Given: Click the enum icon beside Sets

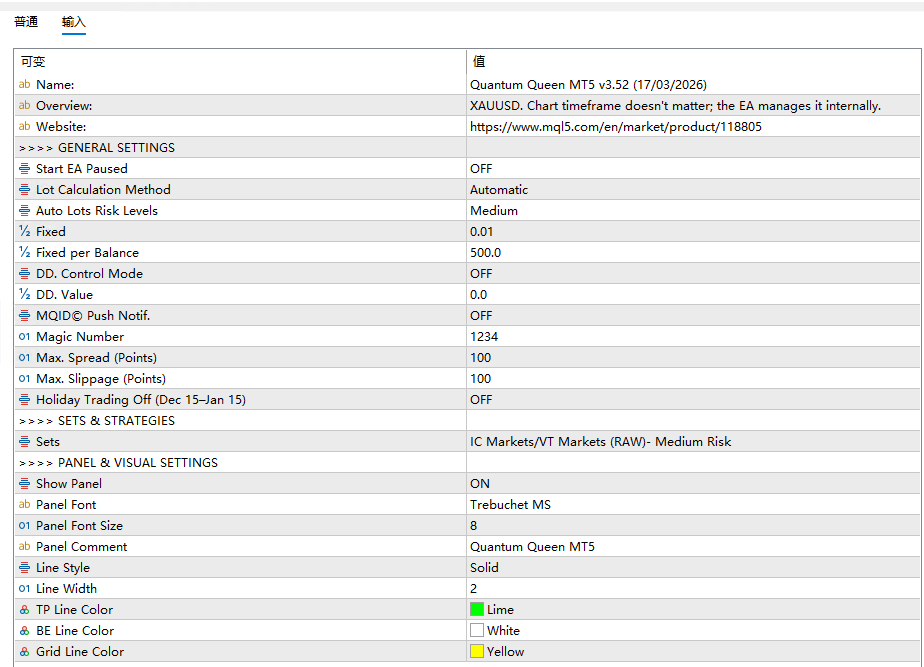Looking at the screenshot, I should tap(24, 442).
